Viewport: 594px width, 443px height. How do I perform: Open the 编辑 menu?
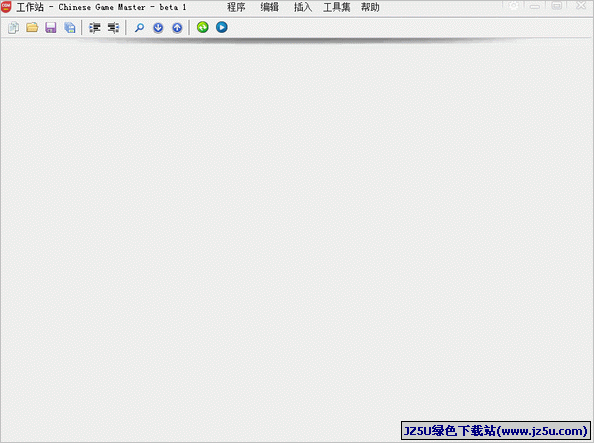pos(269,7)
